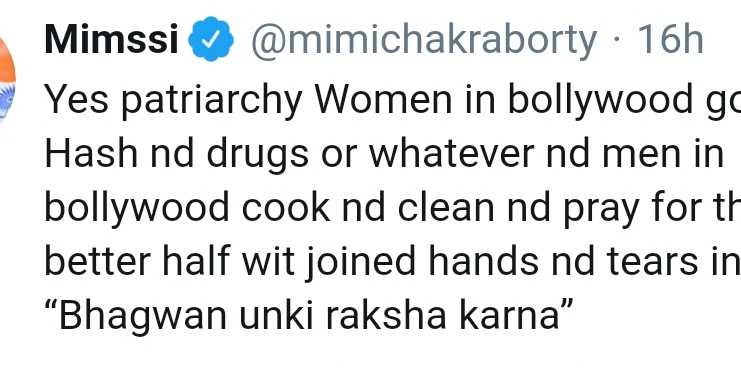The image size is (741, 372).
Task: Click the blue verified badge next to Mimssi
Action: (x=211, y=39)
